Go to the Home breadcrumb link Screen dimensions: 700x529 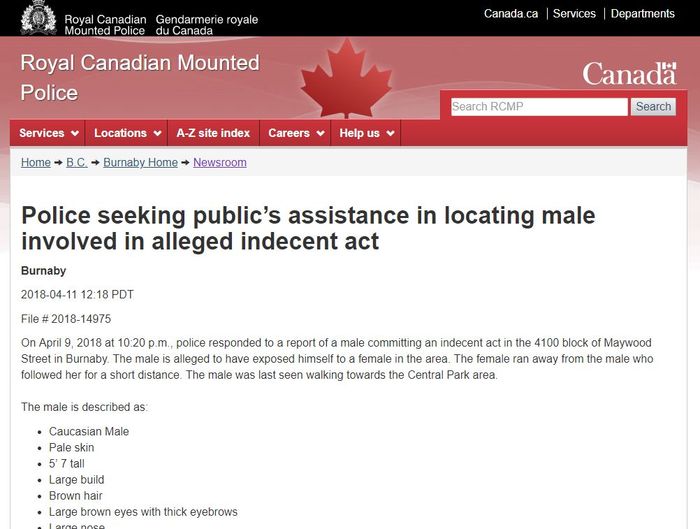click(x=36, y=162)
